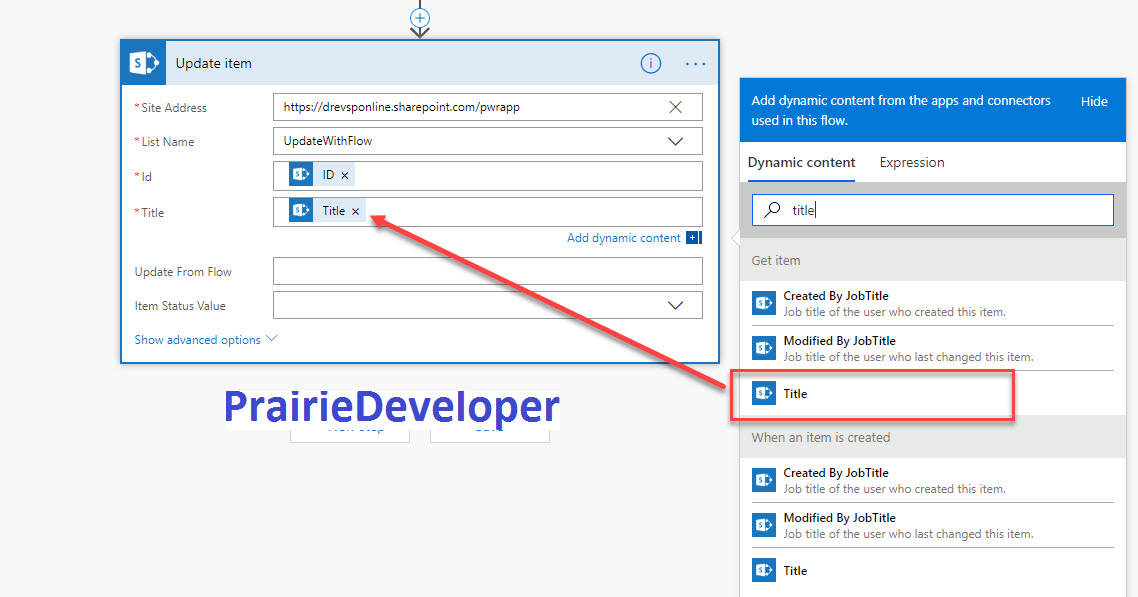This screenshot has height=597, width=1138.
Task: Select Title under When an item is created
Action: pyautogui.click(x=933, y=570)
